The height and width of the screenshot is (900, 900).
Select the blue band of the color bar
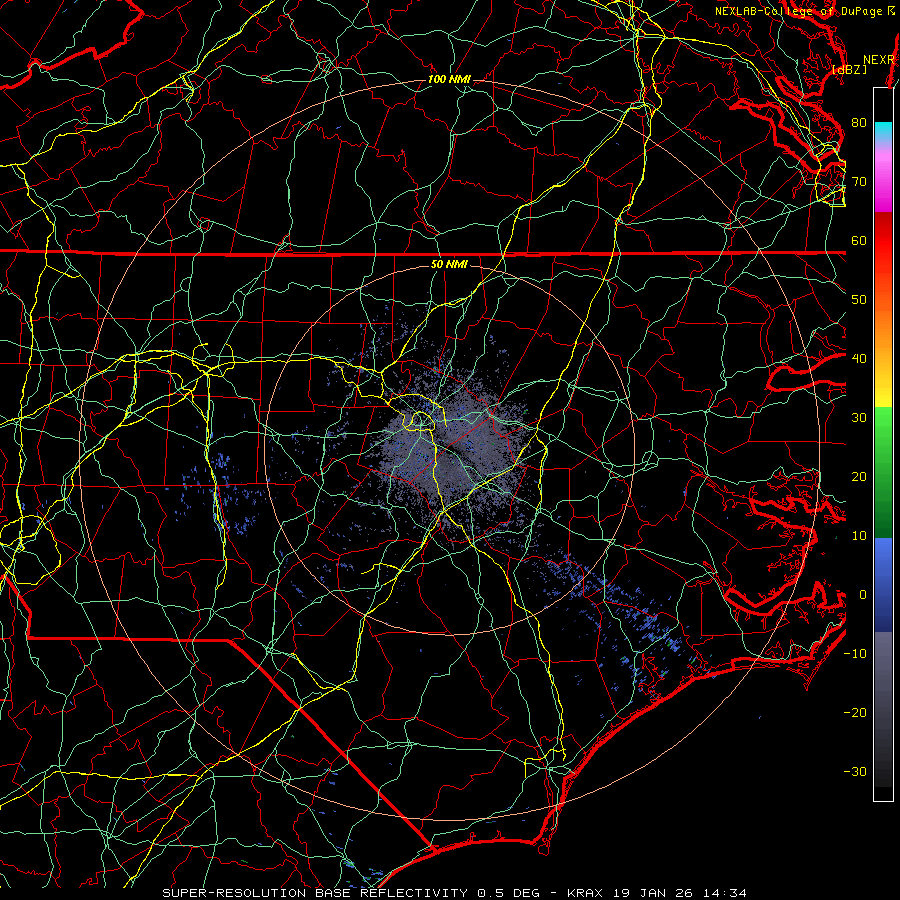pos(883,584)
